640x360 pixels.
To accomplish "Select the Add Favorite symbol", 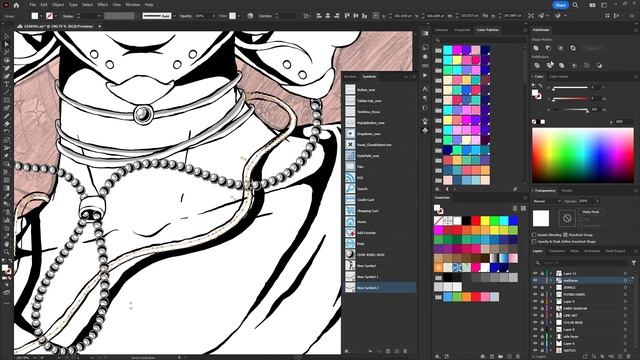I will pyautogui.click(x=380, y=233).
